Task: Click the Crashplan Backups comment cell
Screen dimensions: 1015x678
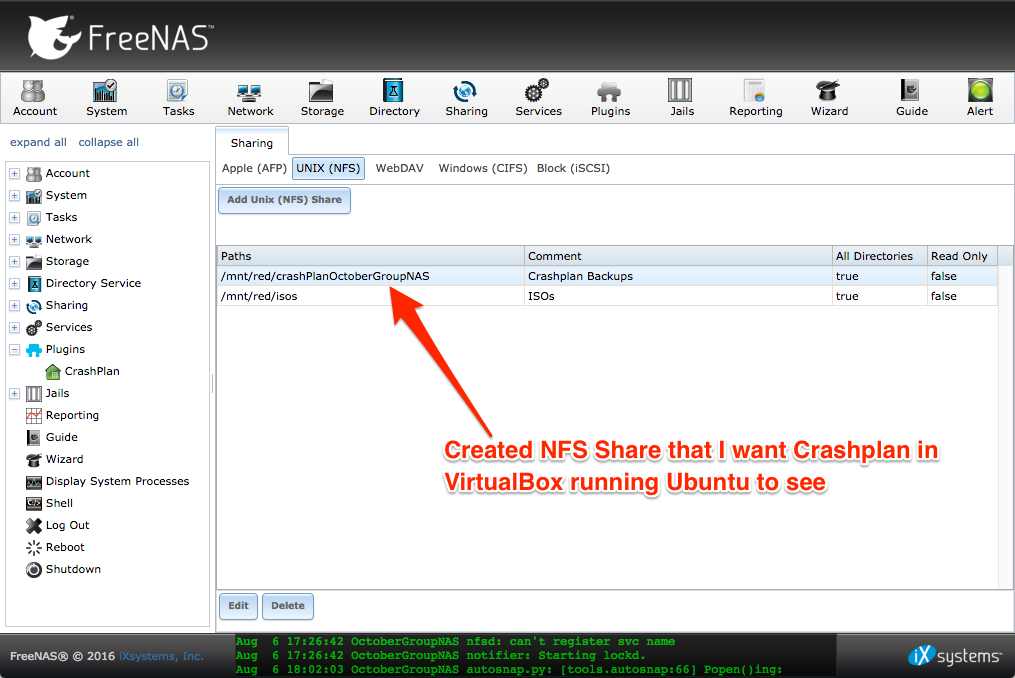Action: [678, 276]
